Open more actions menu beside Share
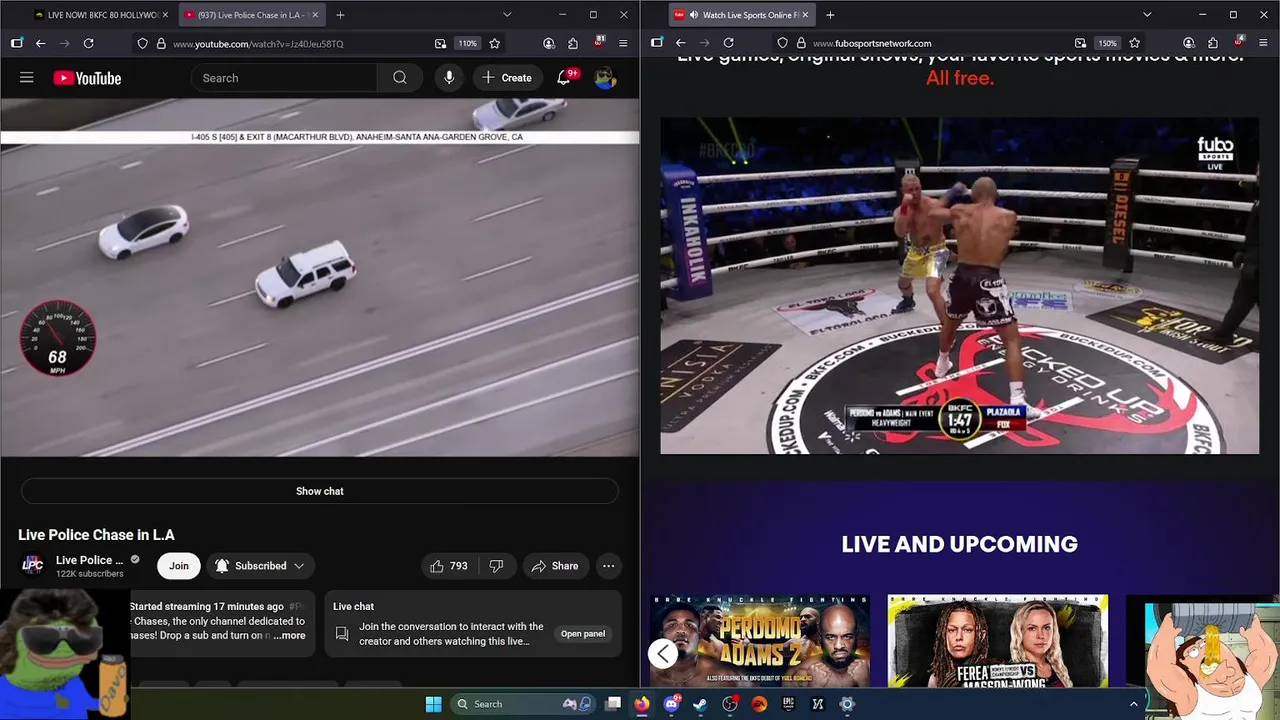This screenshot has width=1280, height=720. click(x=608, y=566)
